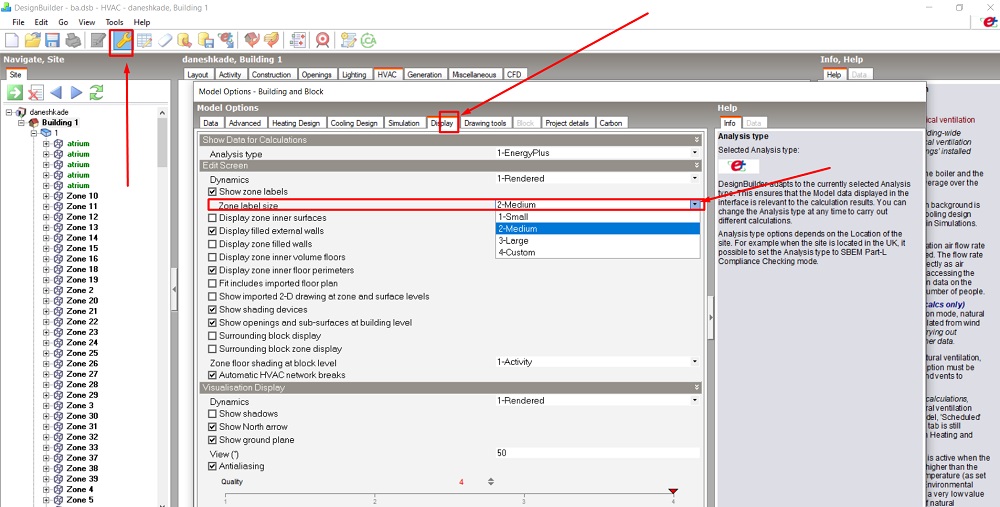This screenshot has height=507, width=1000.
Task: Click the Open file folder icon
Action: click(x=33, y=41)
